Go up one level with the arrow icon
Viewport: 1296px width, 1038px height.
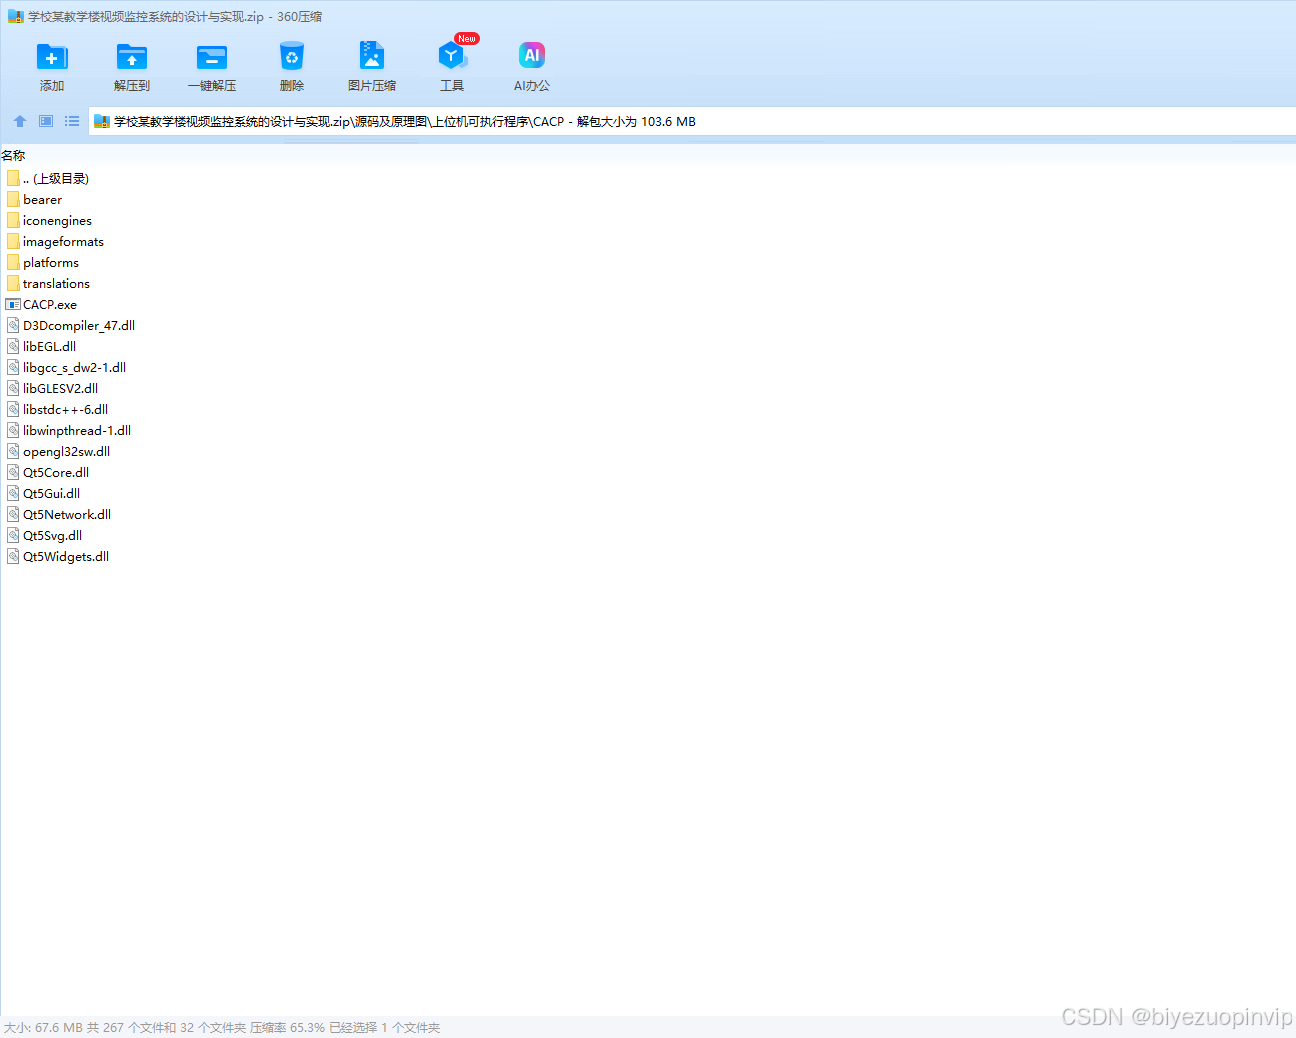click(x=20, y=121)
